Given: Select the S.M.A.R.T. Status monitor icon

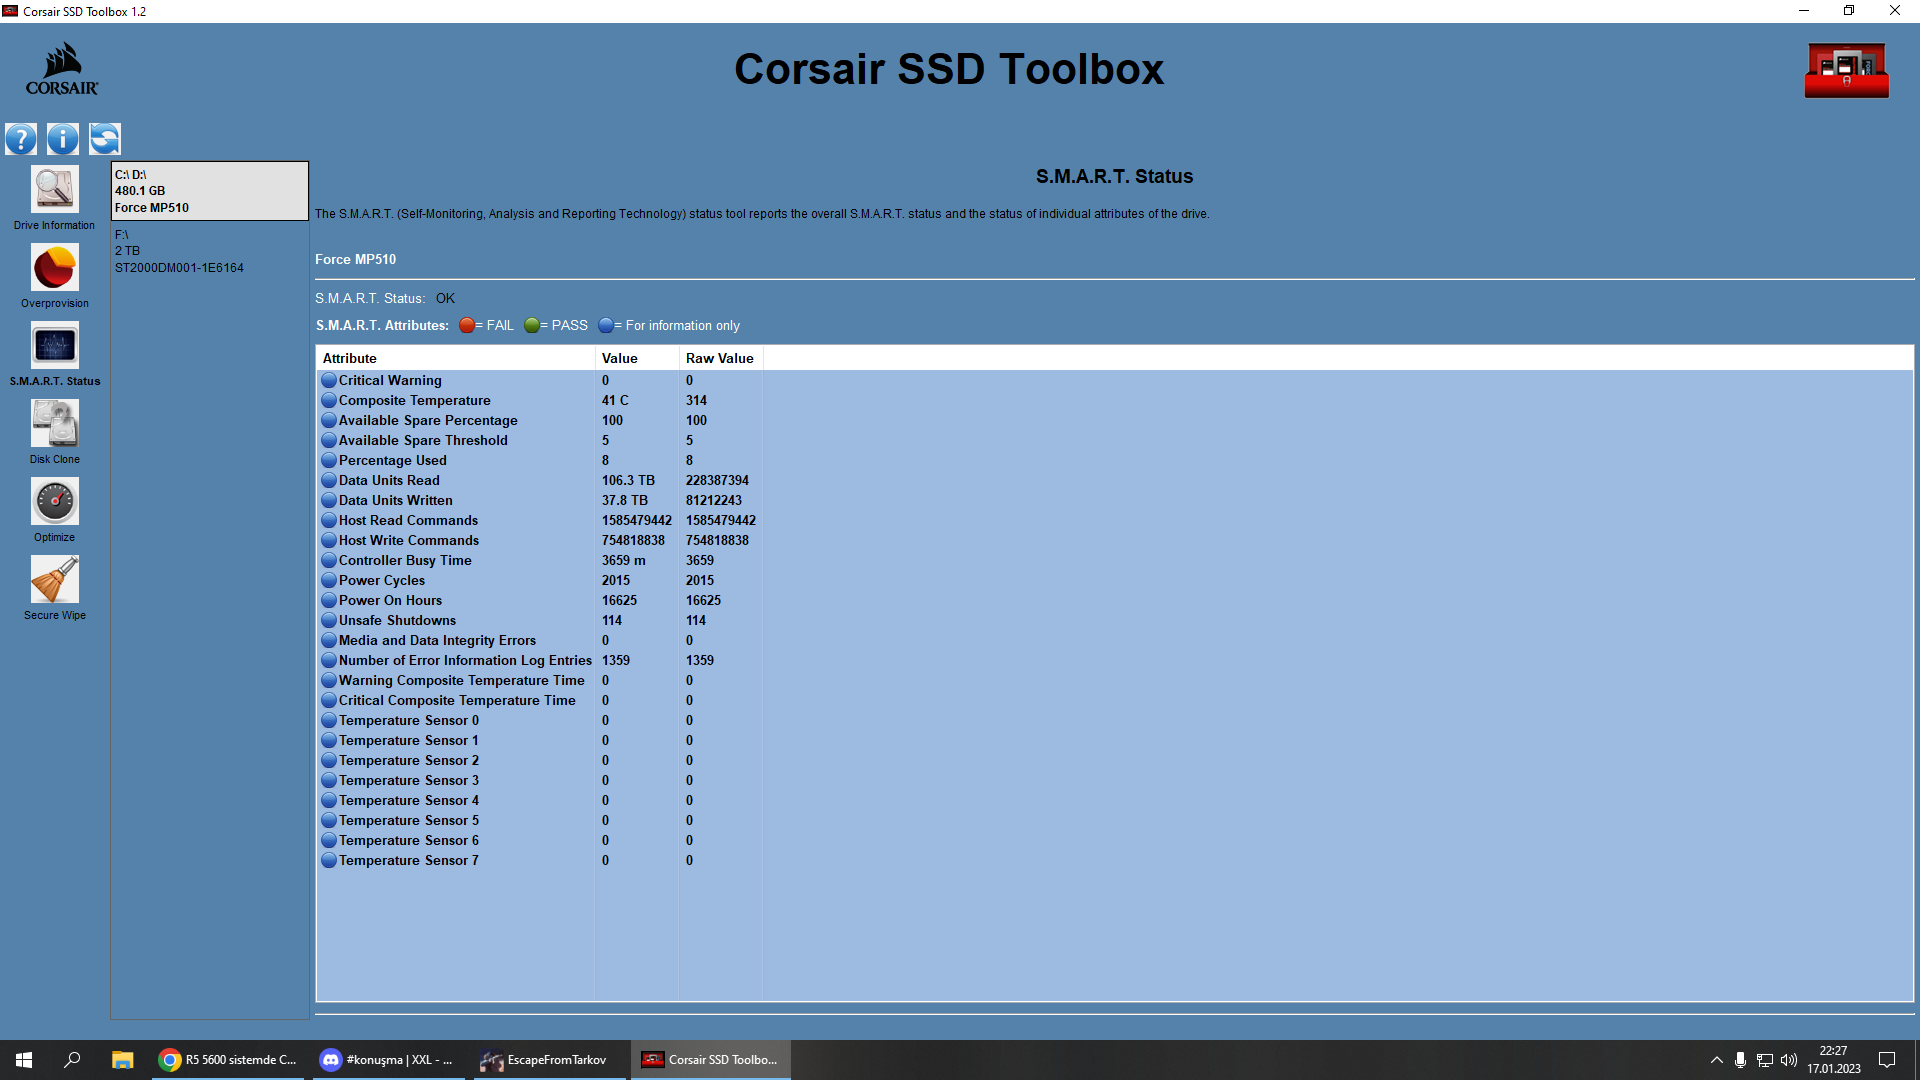Looking at the screenshot, I should [x=54, y=346].
